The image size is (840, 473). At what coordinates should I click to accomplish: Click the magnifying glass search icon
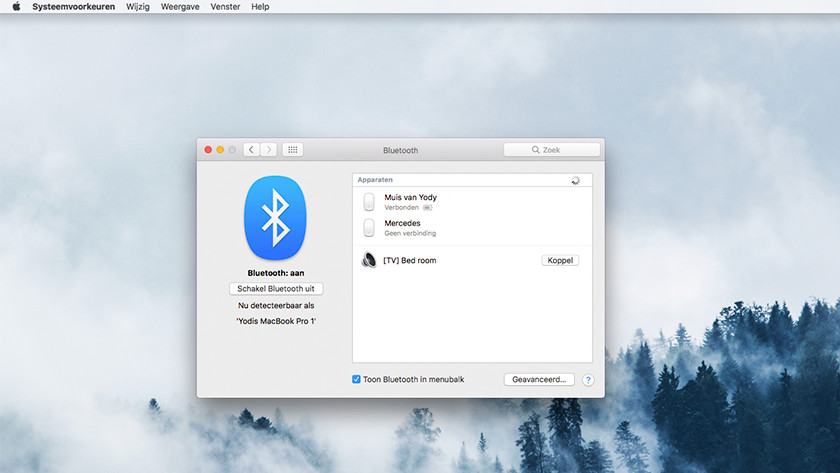click(535, 149)
